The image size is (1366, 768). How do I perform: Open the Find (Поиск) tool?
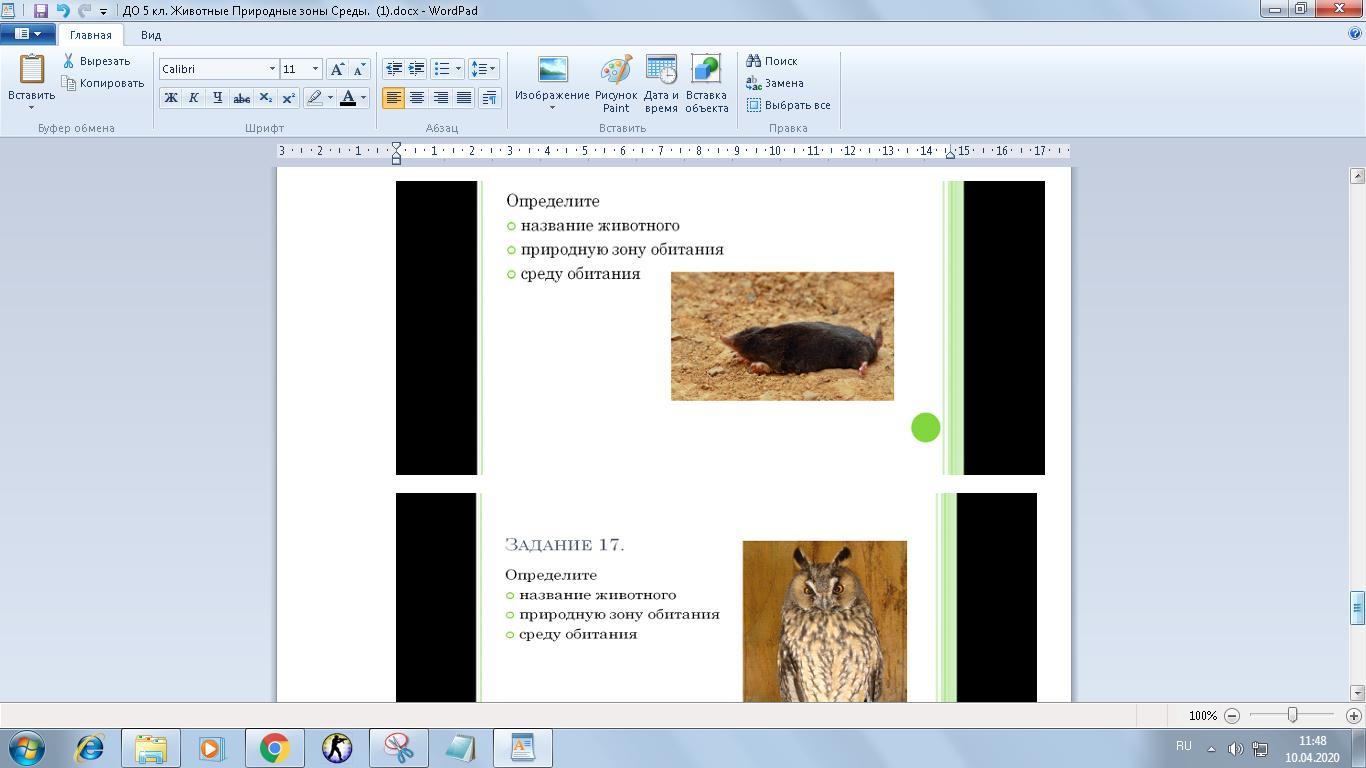coord(772,61)
